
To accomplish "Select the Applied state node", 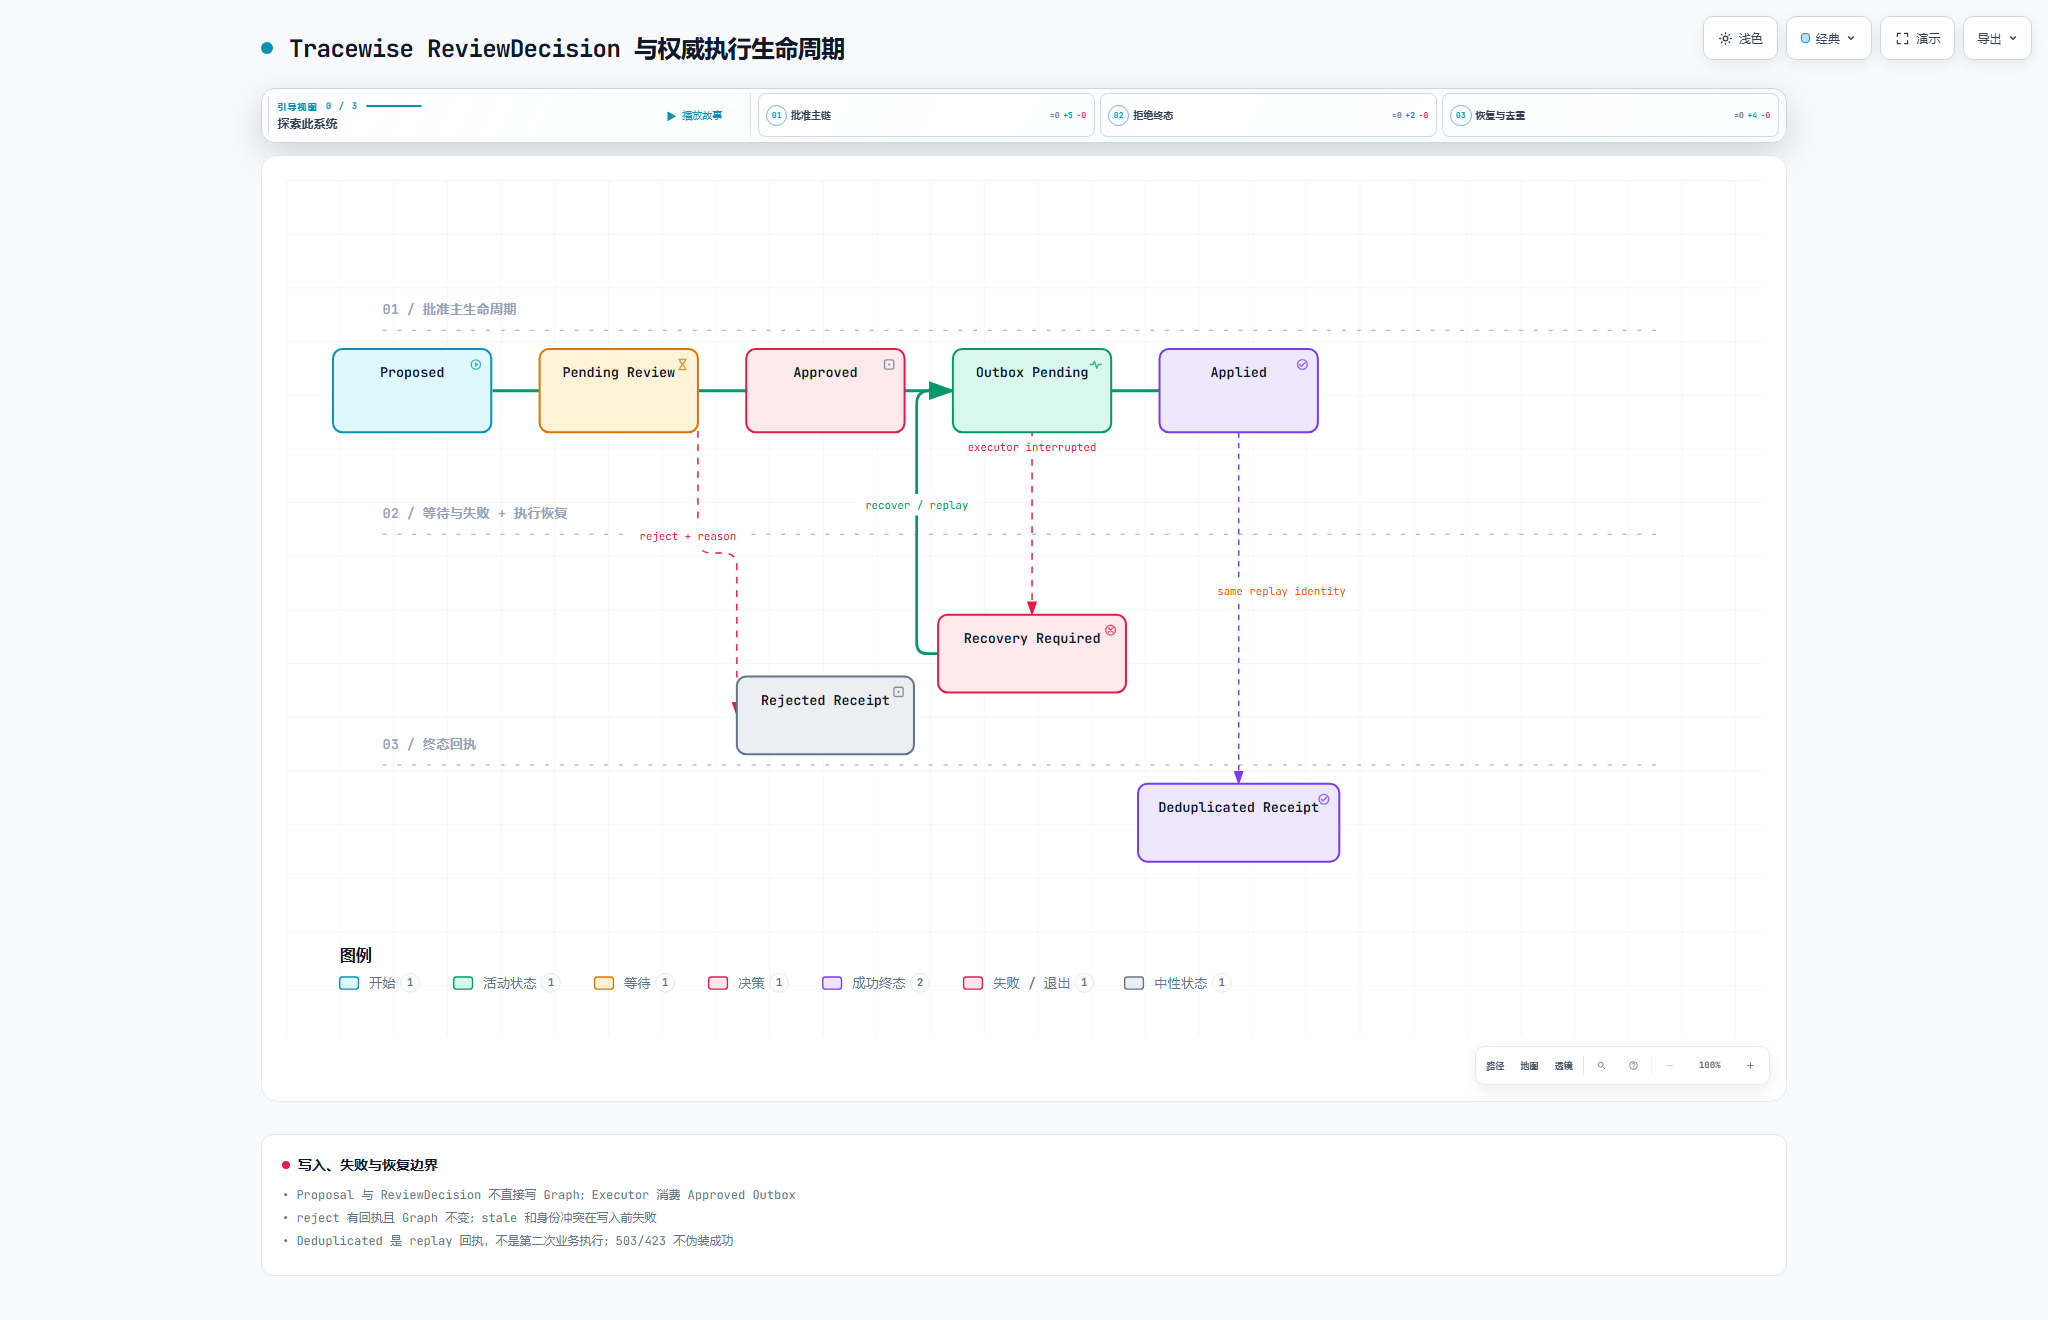I will tap(1239, 390).
